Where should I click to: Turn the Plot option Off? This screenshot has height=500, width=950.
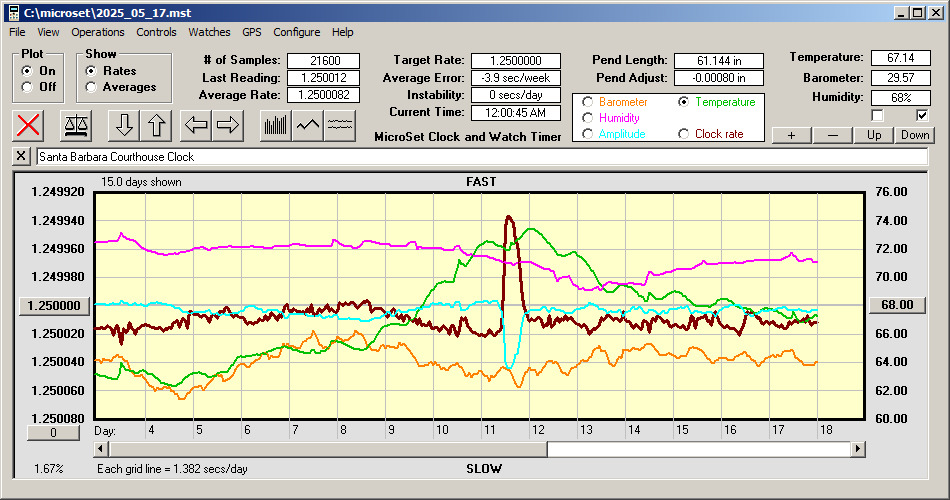pyautogui.click(x=27, y=87)
